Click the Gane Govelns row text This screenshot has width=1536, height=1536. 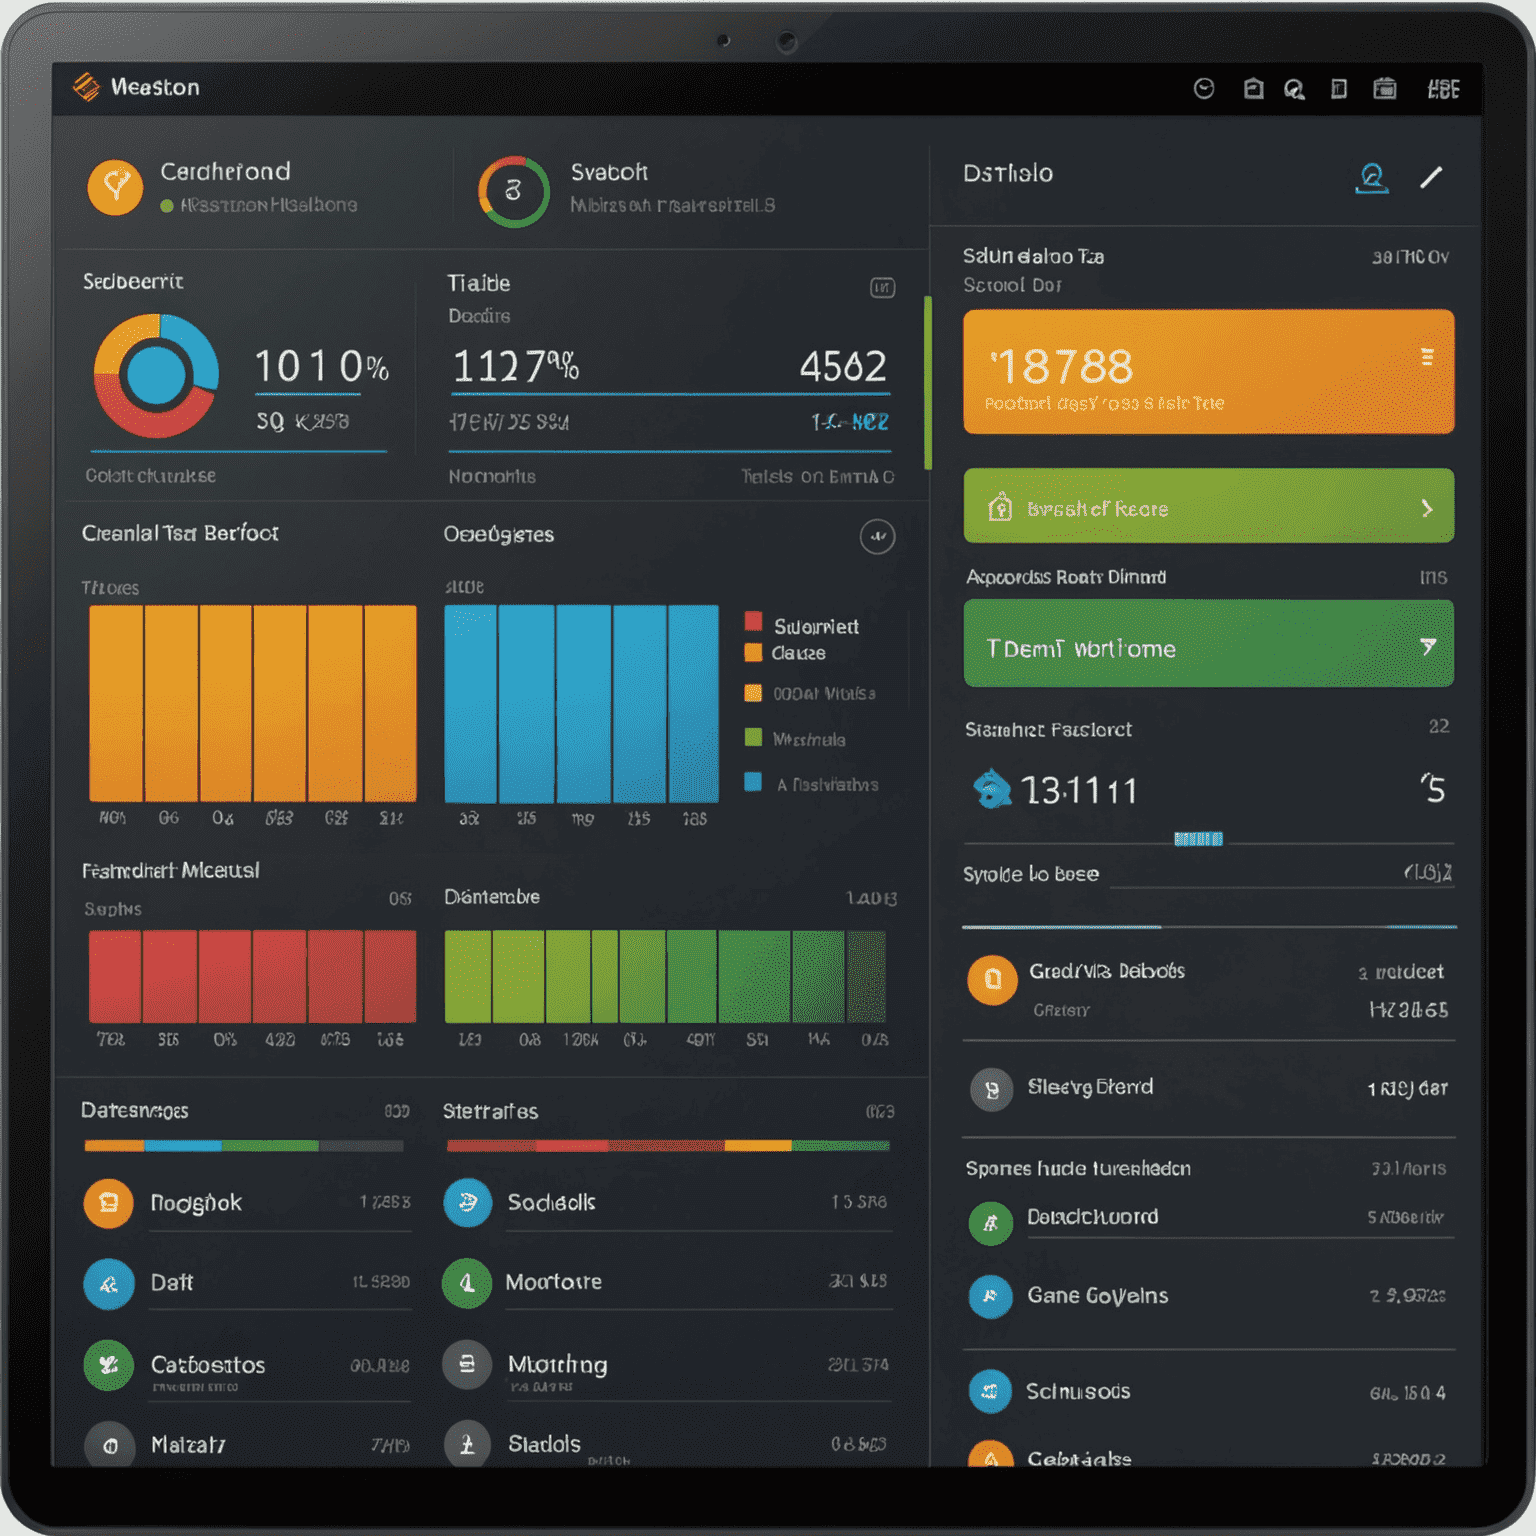[x=1097, y=1296]
